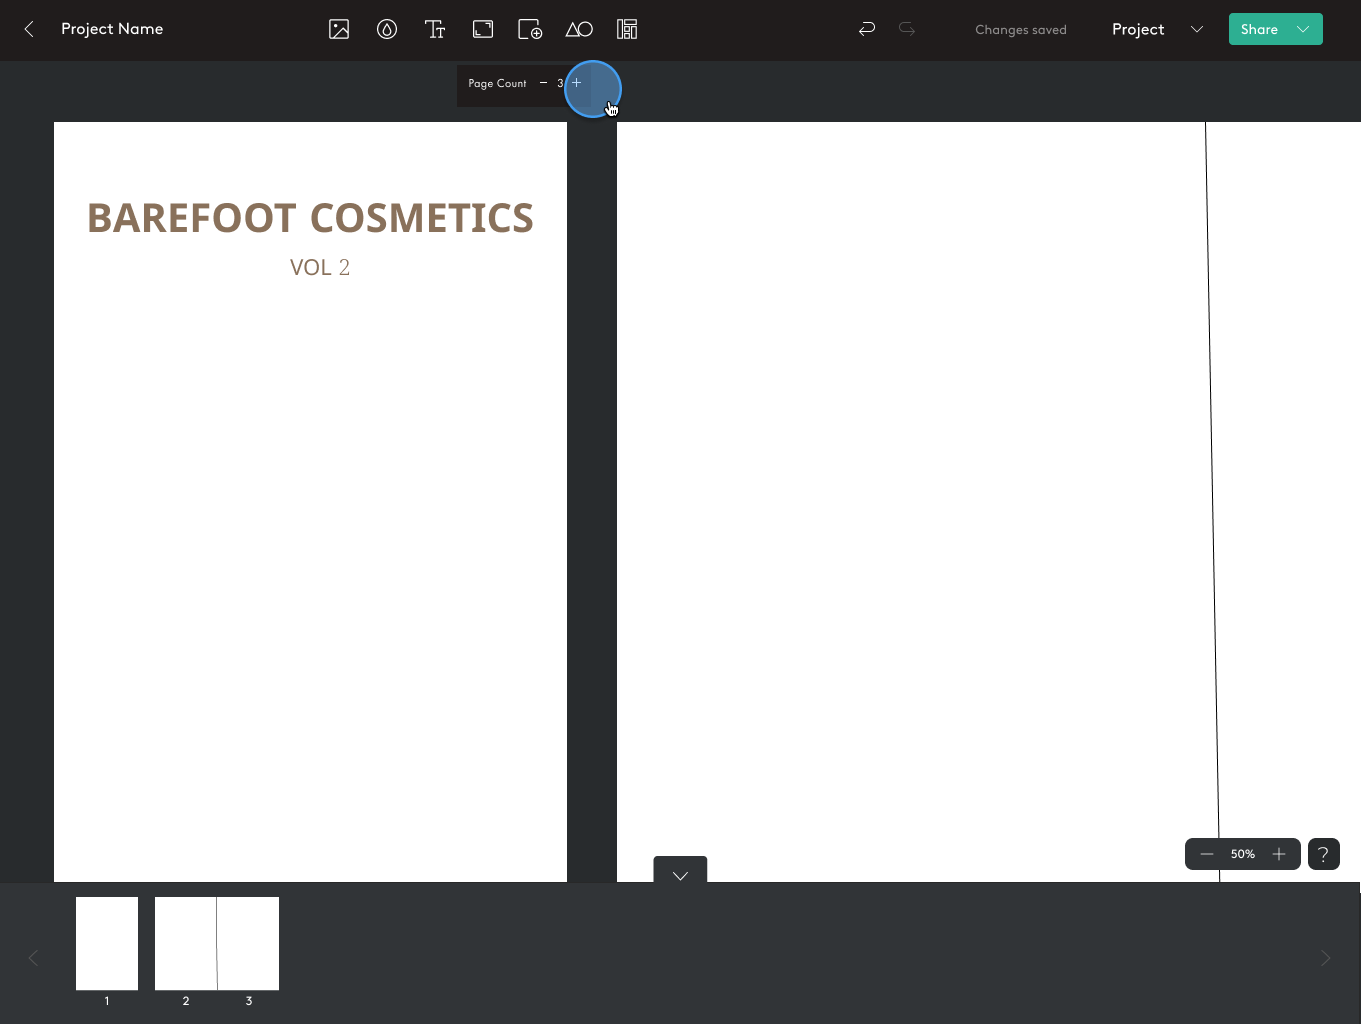Select the resize frame tool

pos(483,29)
